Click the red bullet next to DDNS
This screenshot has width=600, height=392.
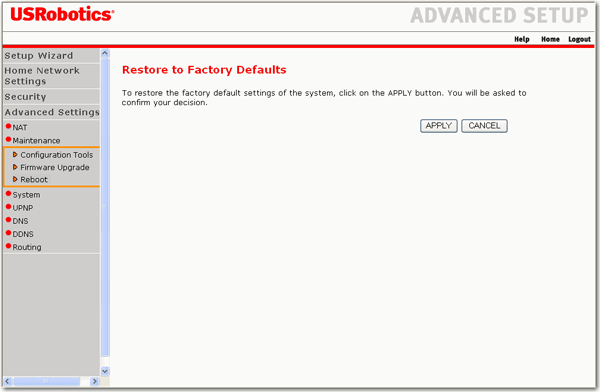8,233
